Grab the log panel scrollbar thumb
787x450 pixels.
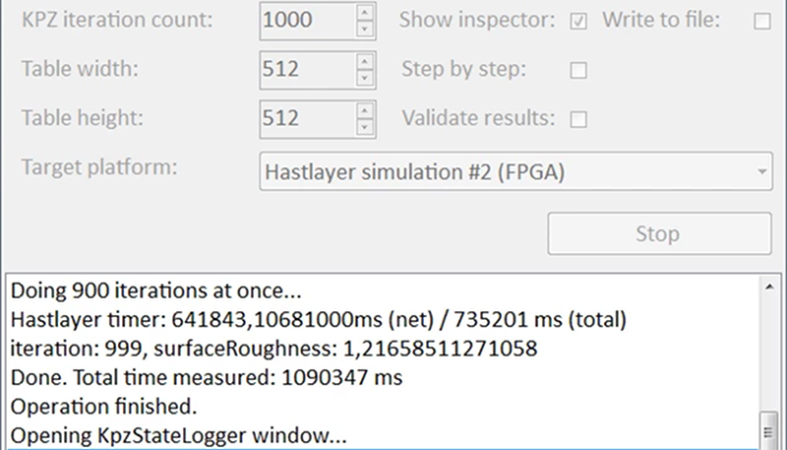[x=769, y=430]
